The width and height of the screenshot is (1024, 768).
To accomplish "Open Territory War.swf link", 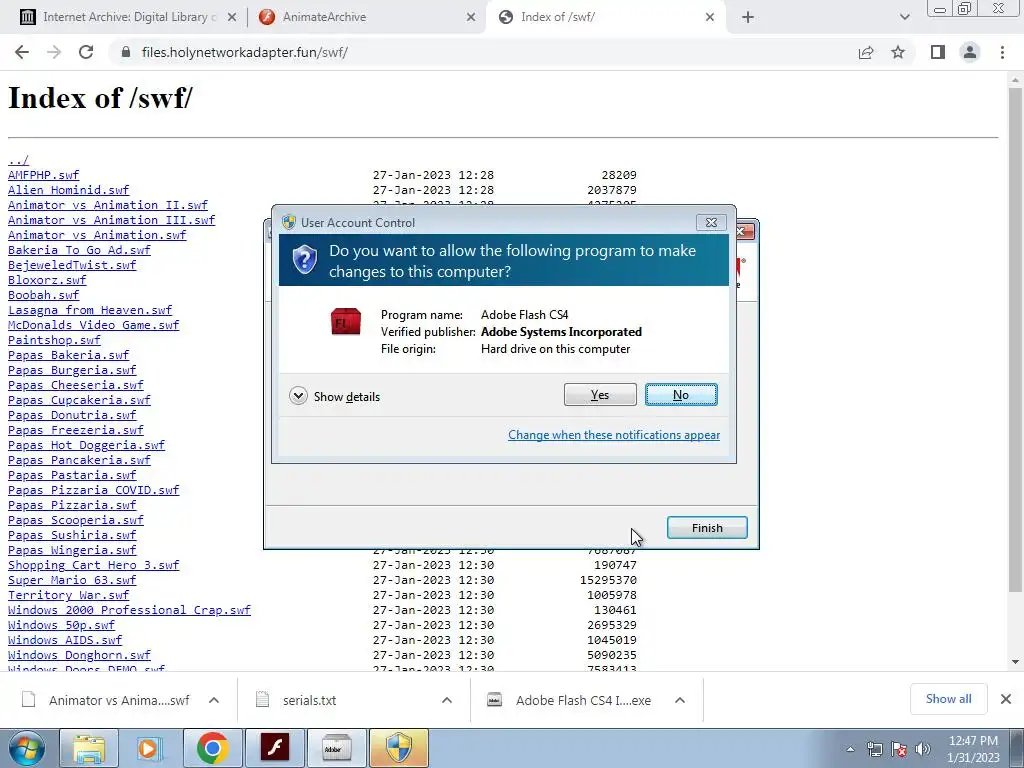I will click(69, 596).
